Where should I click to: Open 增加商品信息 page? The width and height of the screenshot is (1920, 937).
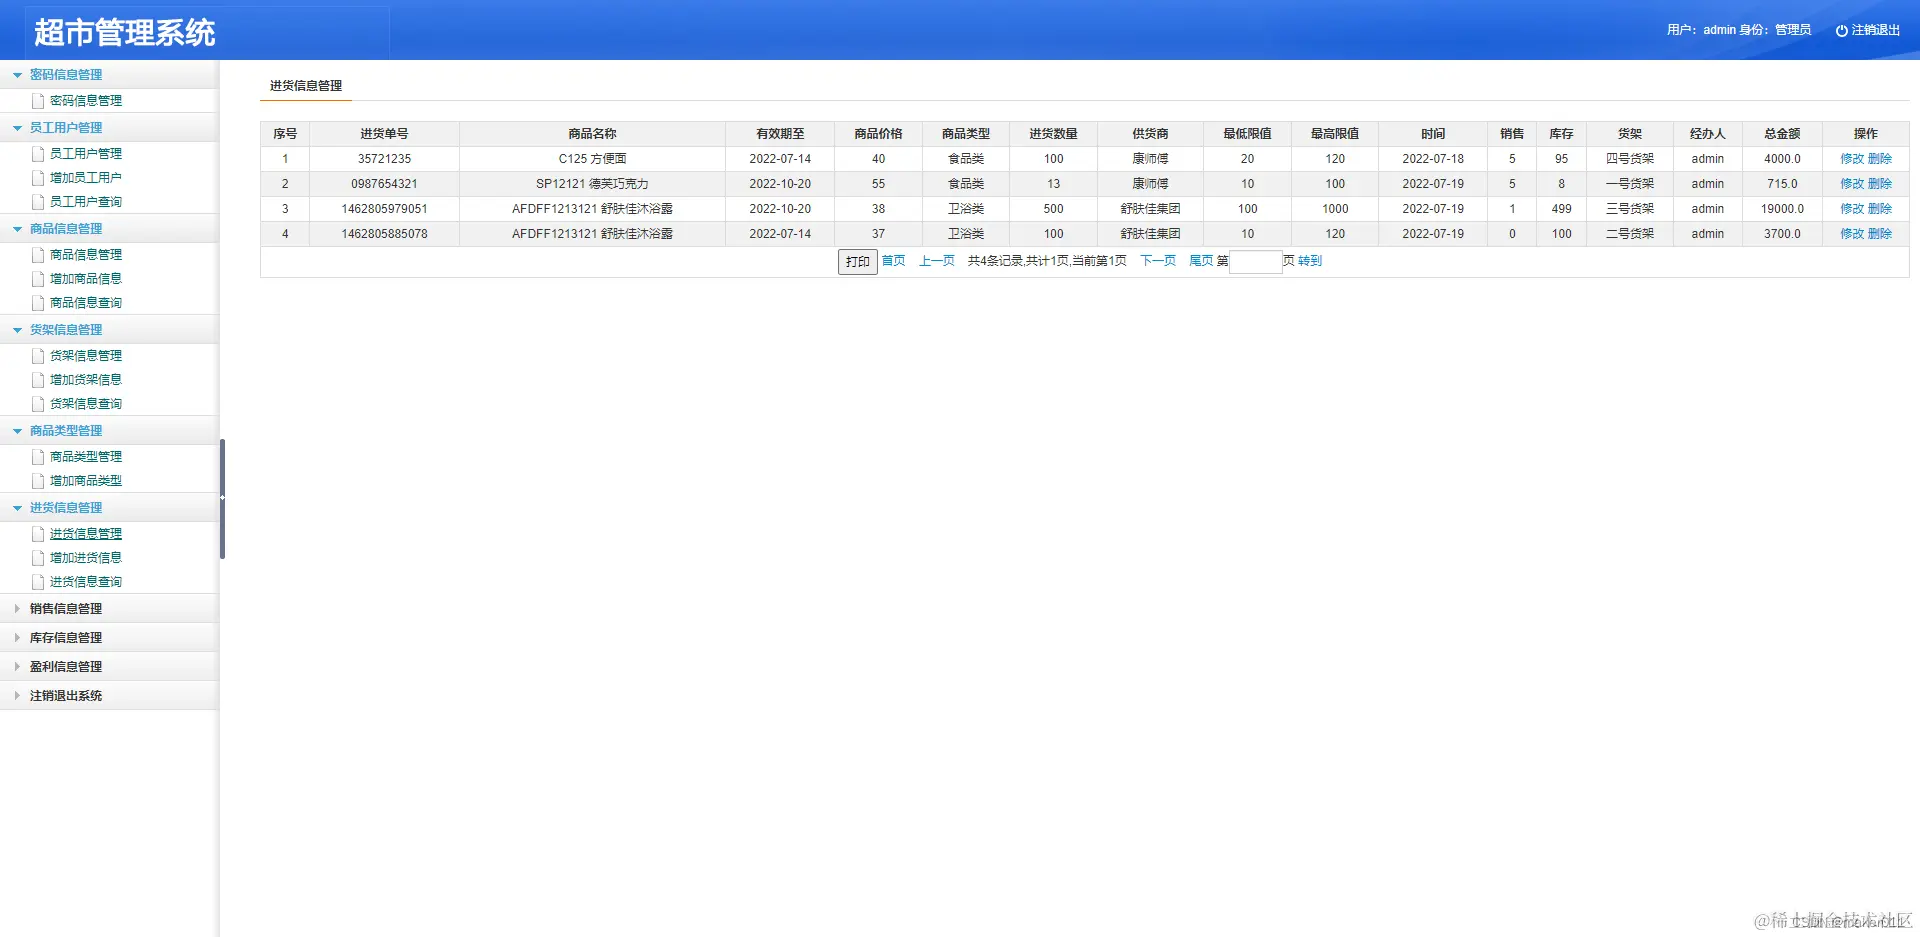pos(86,279)
